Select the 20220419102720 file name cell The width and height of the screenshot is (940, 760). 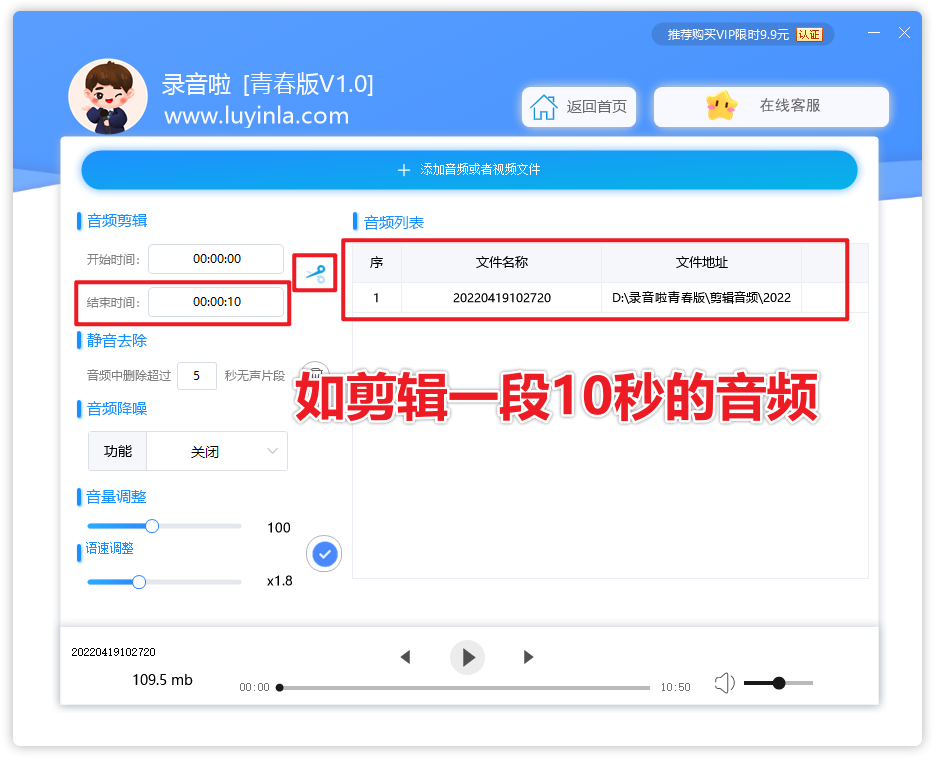click(x=502, y=298)
